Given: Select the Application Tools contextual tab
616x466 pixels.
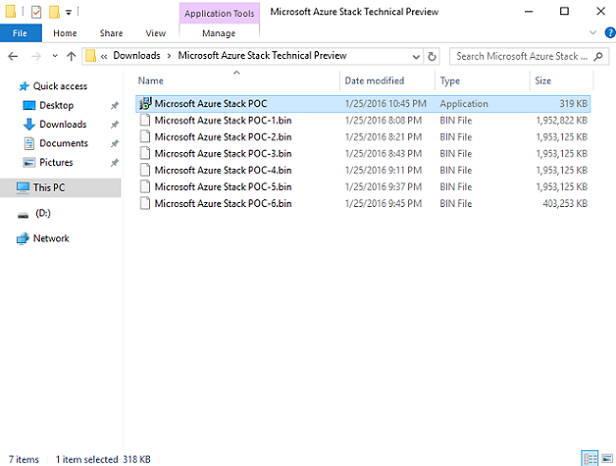Looking at the screenshot, I should [x=219, y=13].
